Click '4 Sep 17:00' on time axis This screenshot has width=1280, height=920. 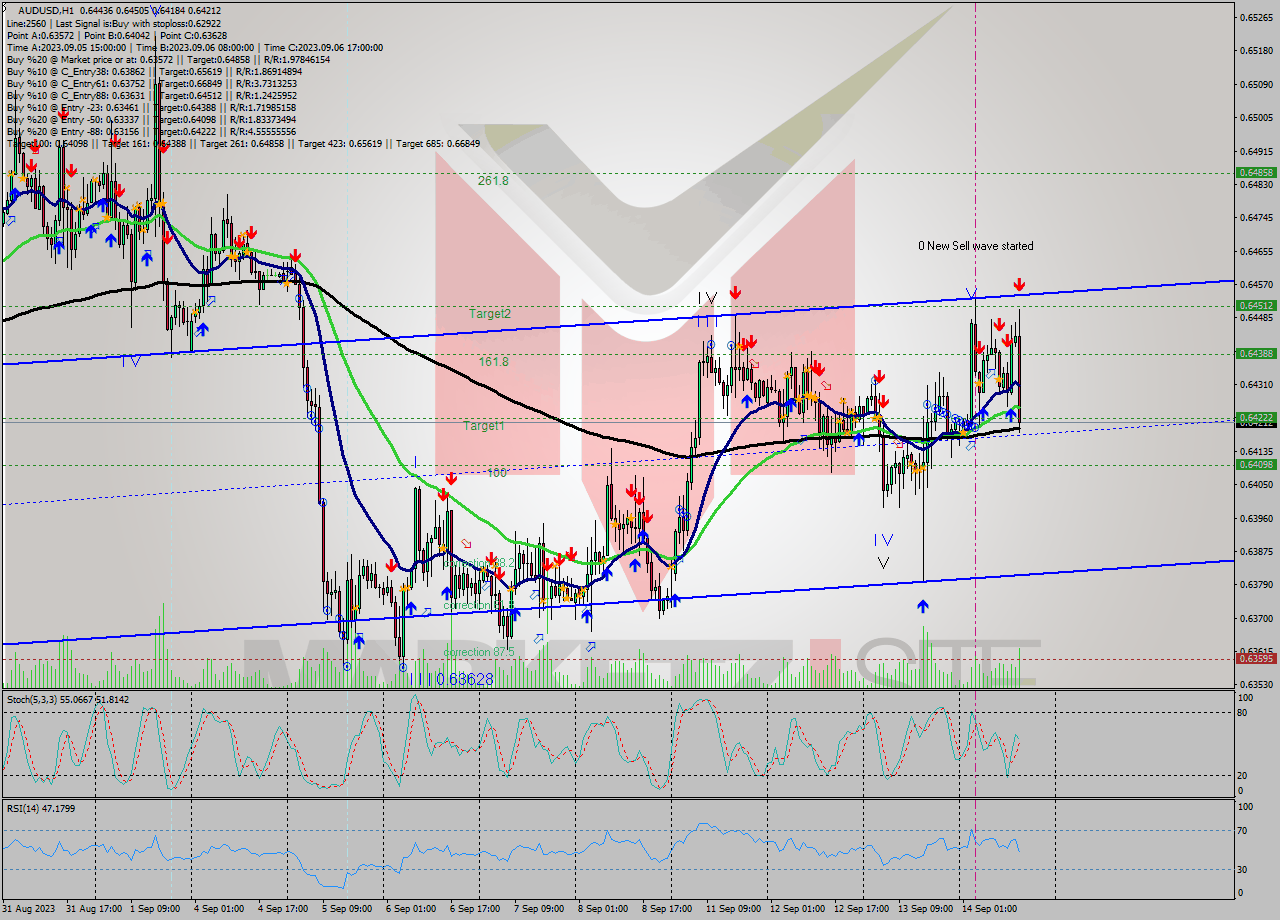(x=284, y=909)
